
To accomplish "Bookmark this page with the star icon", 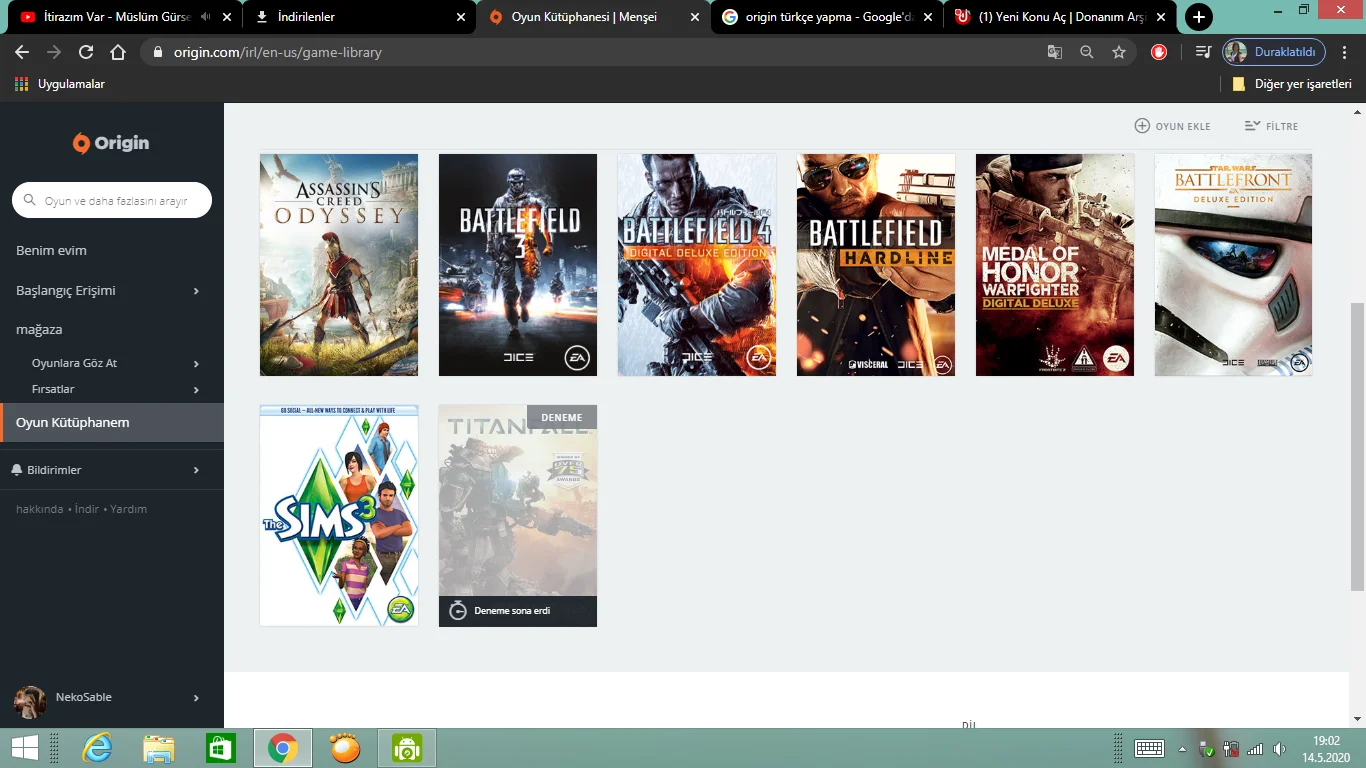I will pyautogui.click(x=1119, y=52).
